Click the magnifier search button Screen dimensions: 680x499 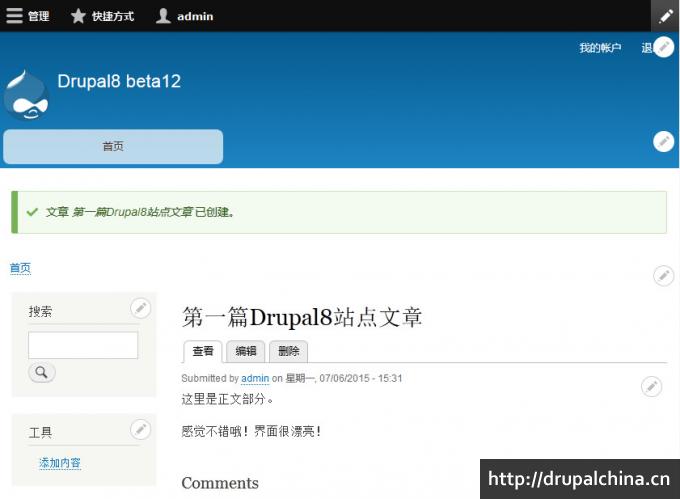point(42,372)
